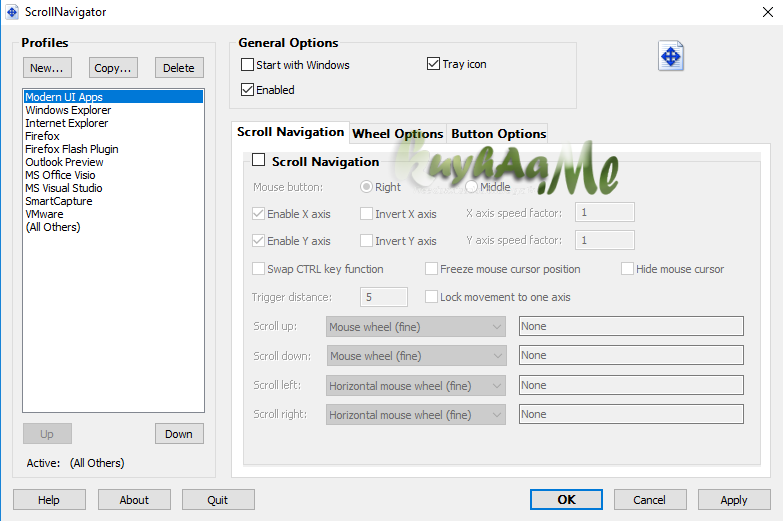Viewport: 783px width, 521px height.
Task: Select the SmartCapture profile
Action: click(113, 201)
